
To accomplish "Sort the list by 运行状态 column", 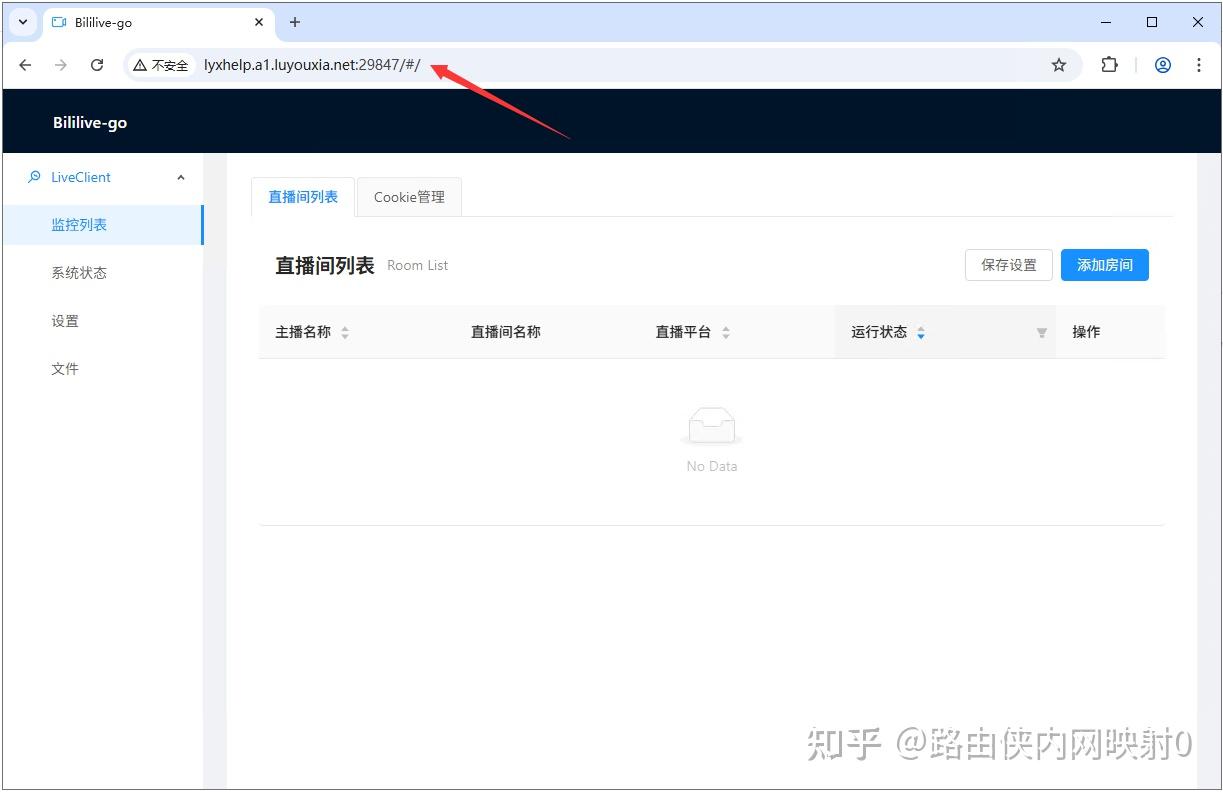I will [921, 333].
